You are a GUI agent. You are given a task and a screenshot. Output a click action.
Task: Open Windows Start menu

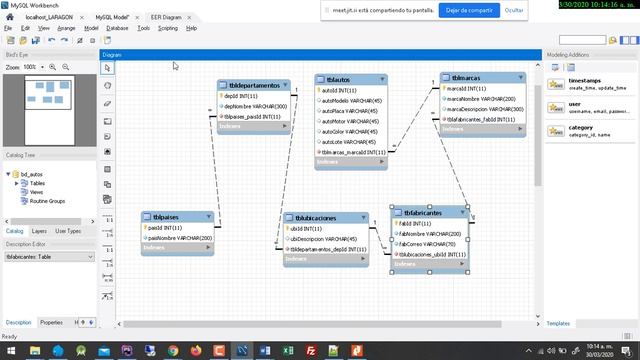(x=11, y=351)
